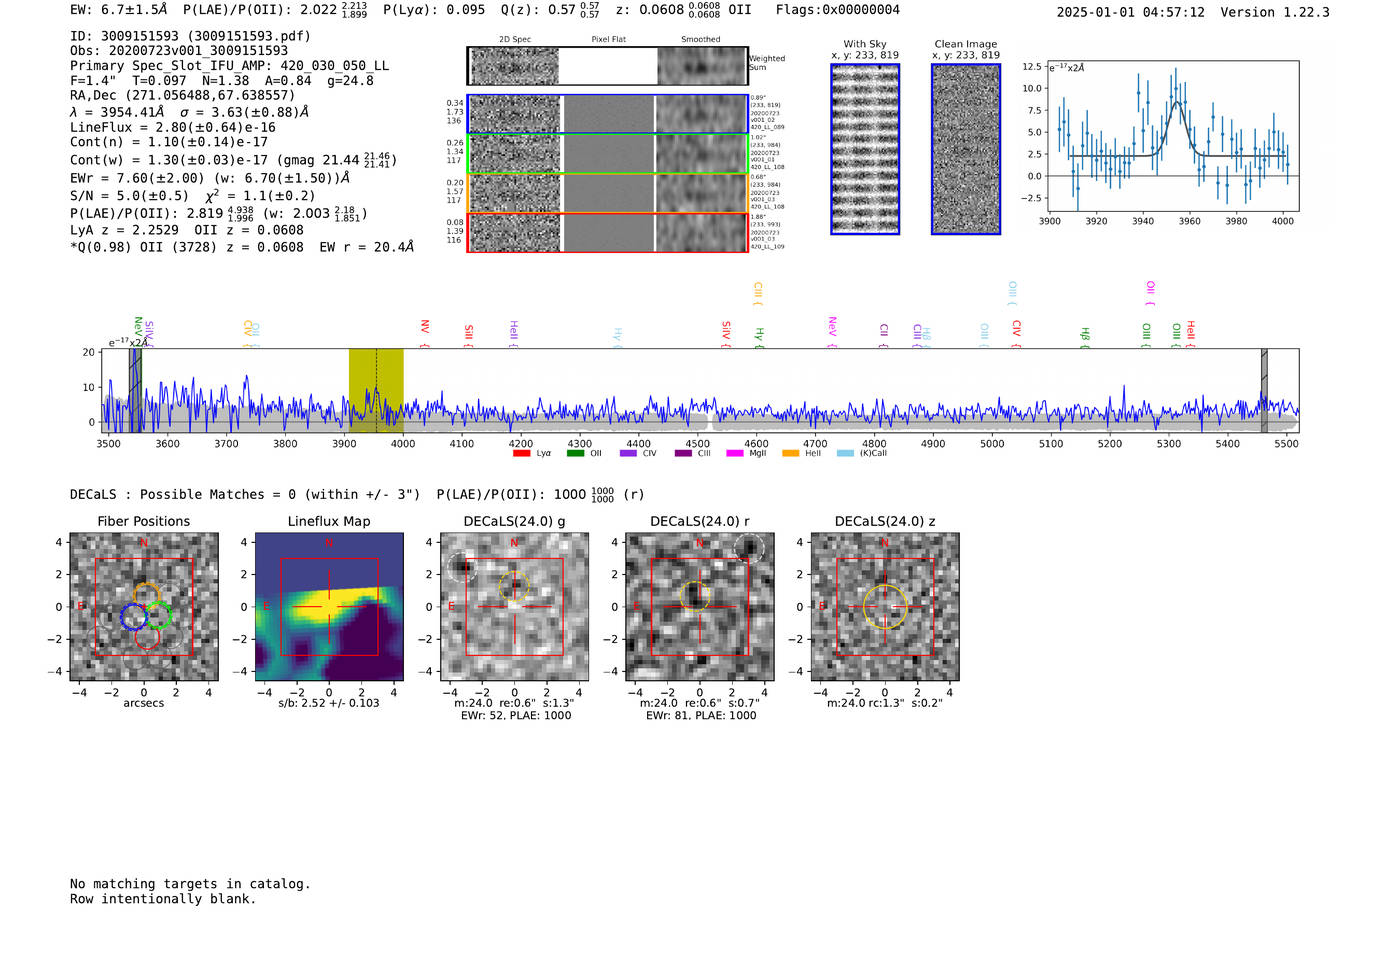Select the DECaLS(24.0) g image

point(514,606)
